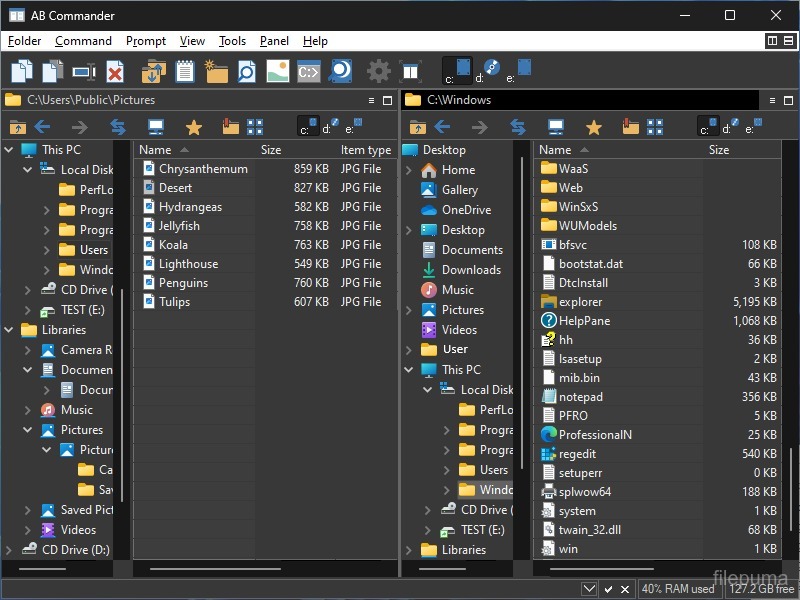Click the swap arrows icon in right panel
This screenshot has height=600, width=800.
click(517, 127)
